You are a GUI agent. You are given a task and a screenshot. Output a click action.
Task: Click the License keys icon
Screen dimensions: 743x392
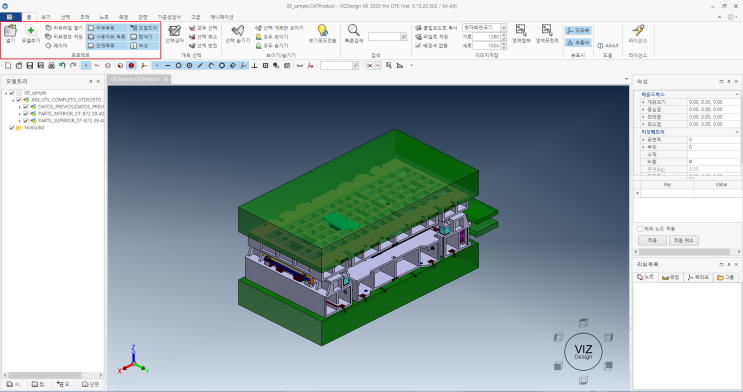[x=638, y=30]
